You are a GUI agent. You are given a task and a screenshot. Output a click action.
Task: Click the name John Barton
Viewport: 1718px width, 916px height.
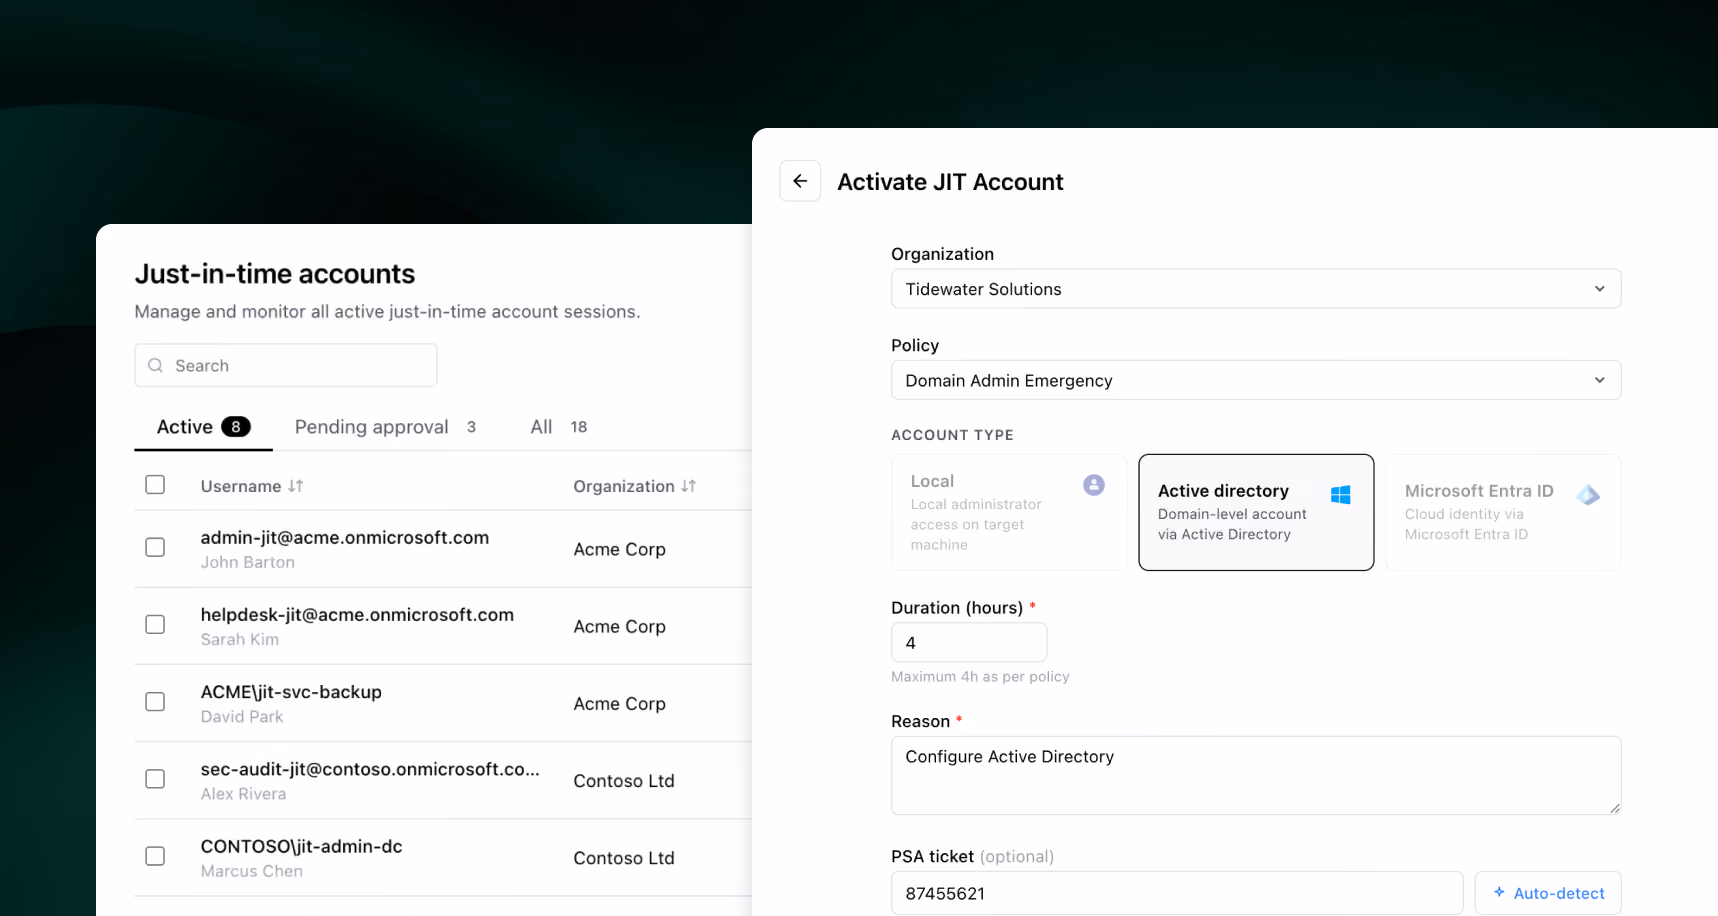point(248,562)
